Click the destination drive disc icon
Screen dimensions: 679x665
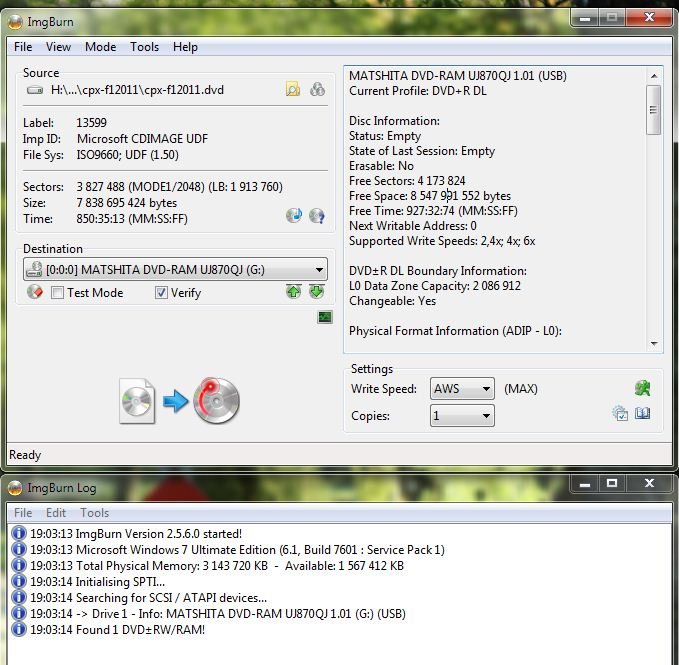tap(34, 269)
